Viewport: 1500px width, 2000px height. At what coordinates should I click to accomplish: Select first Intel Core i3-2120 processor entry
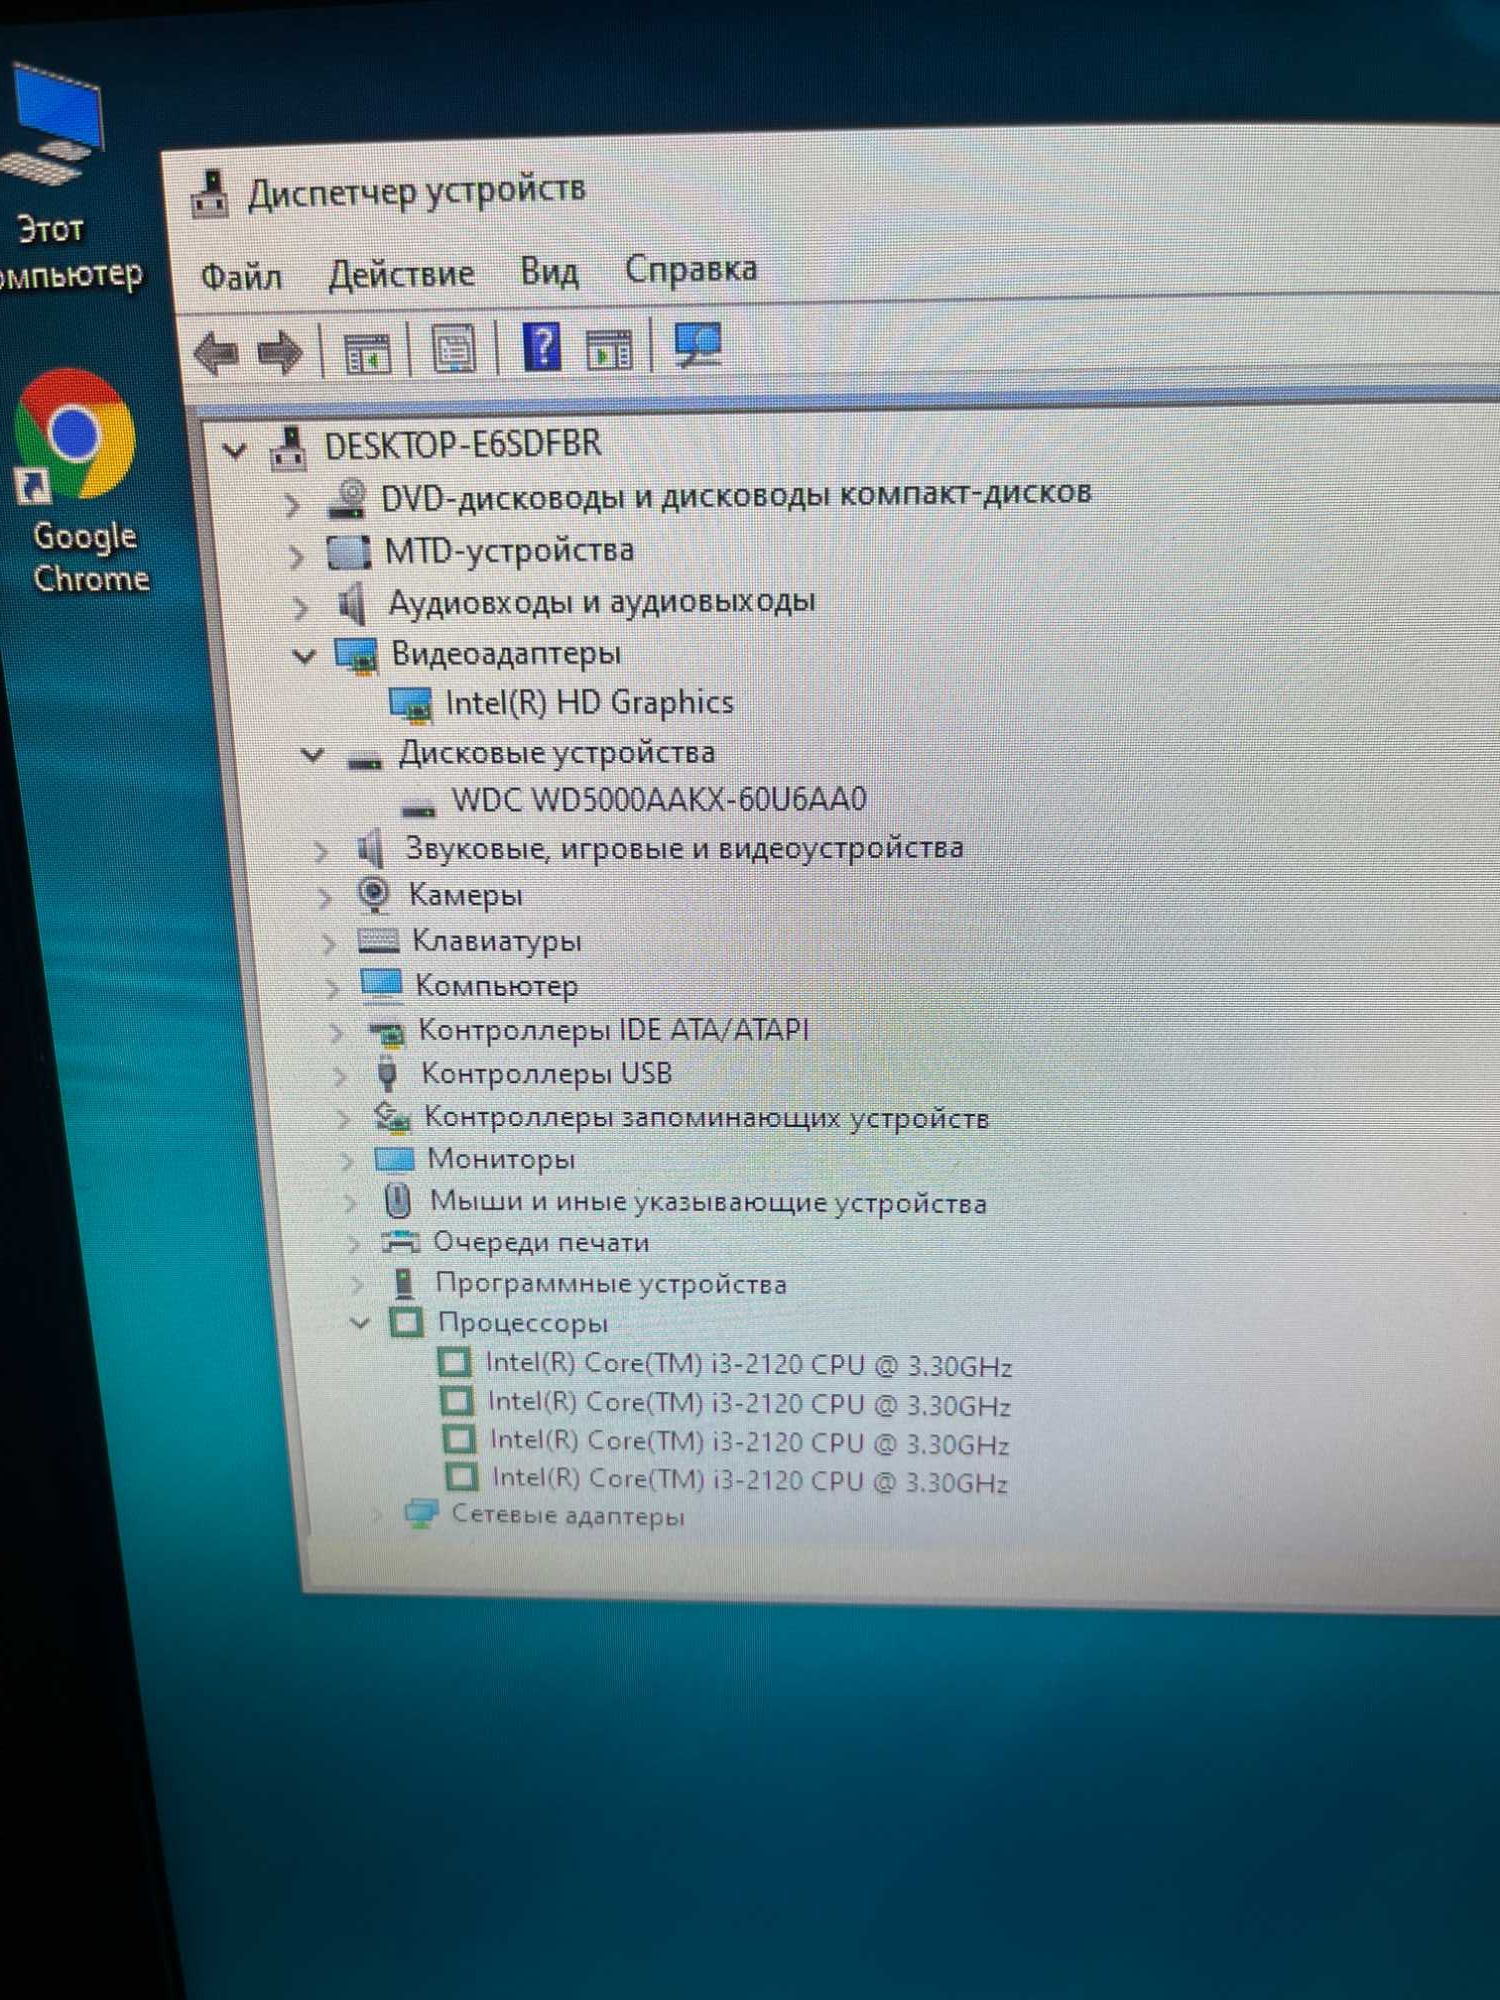coord(747,1365)
